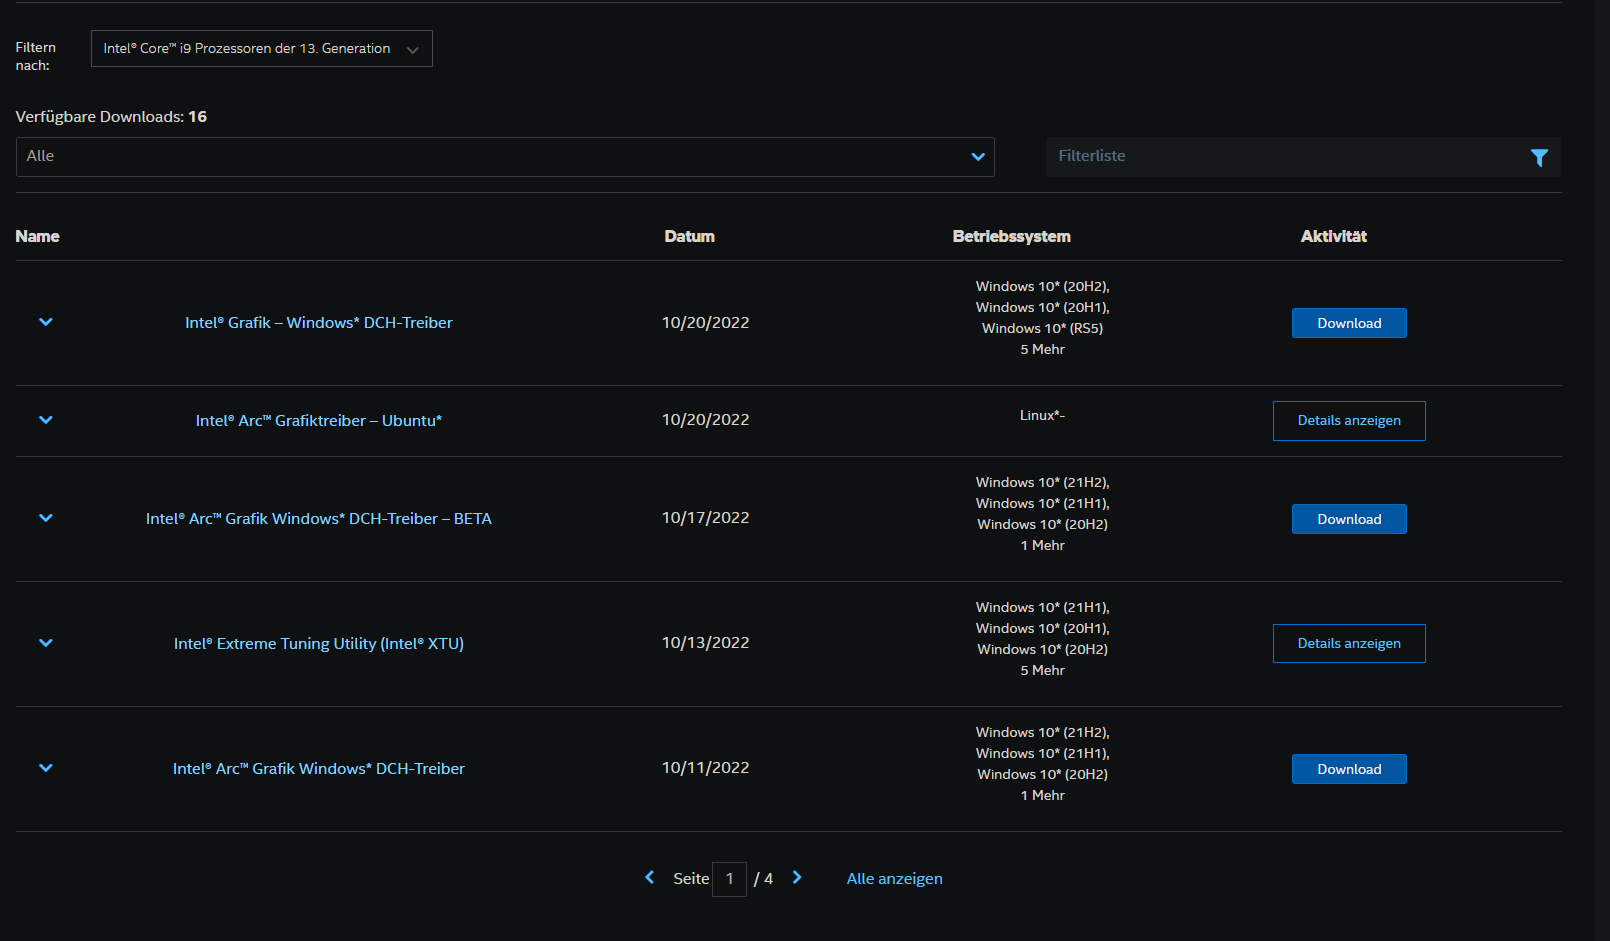Expand Intel Grafik Windows DCH-Treiber row

(x=45, y=322)
